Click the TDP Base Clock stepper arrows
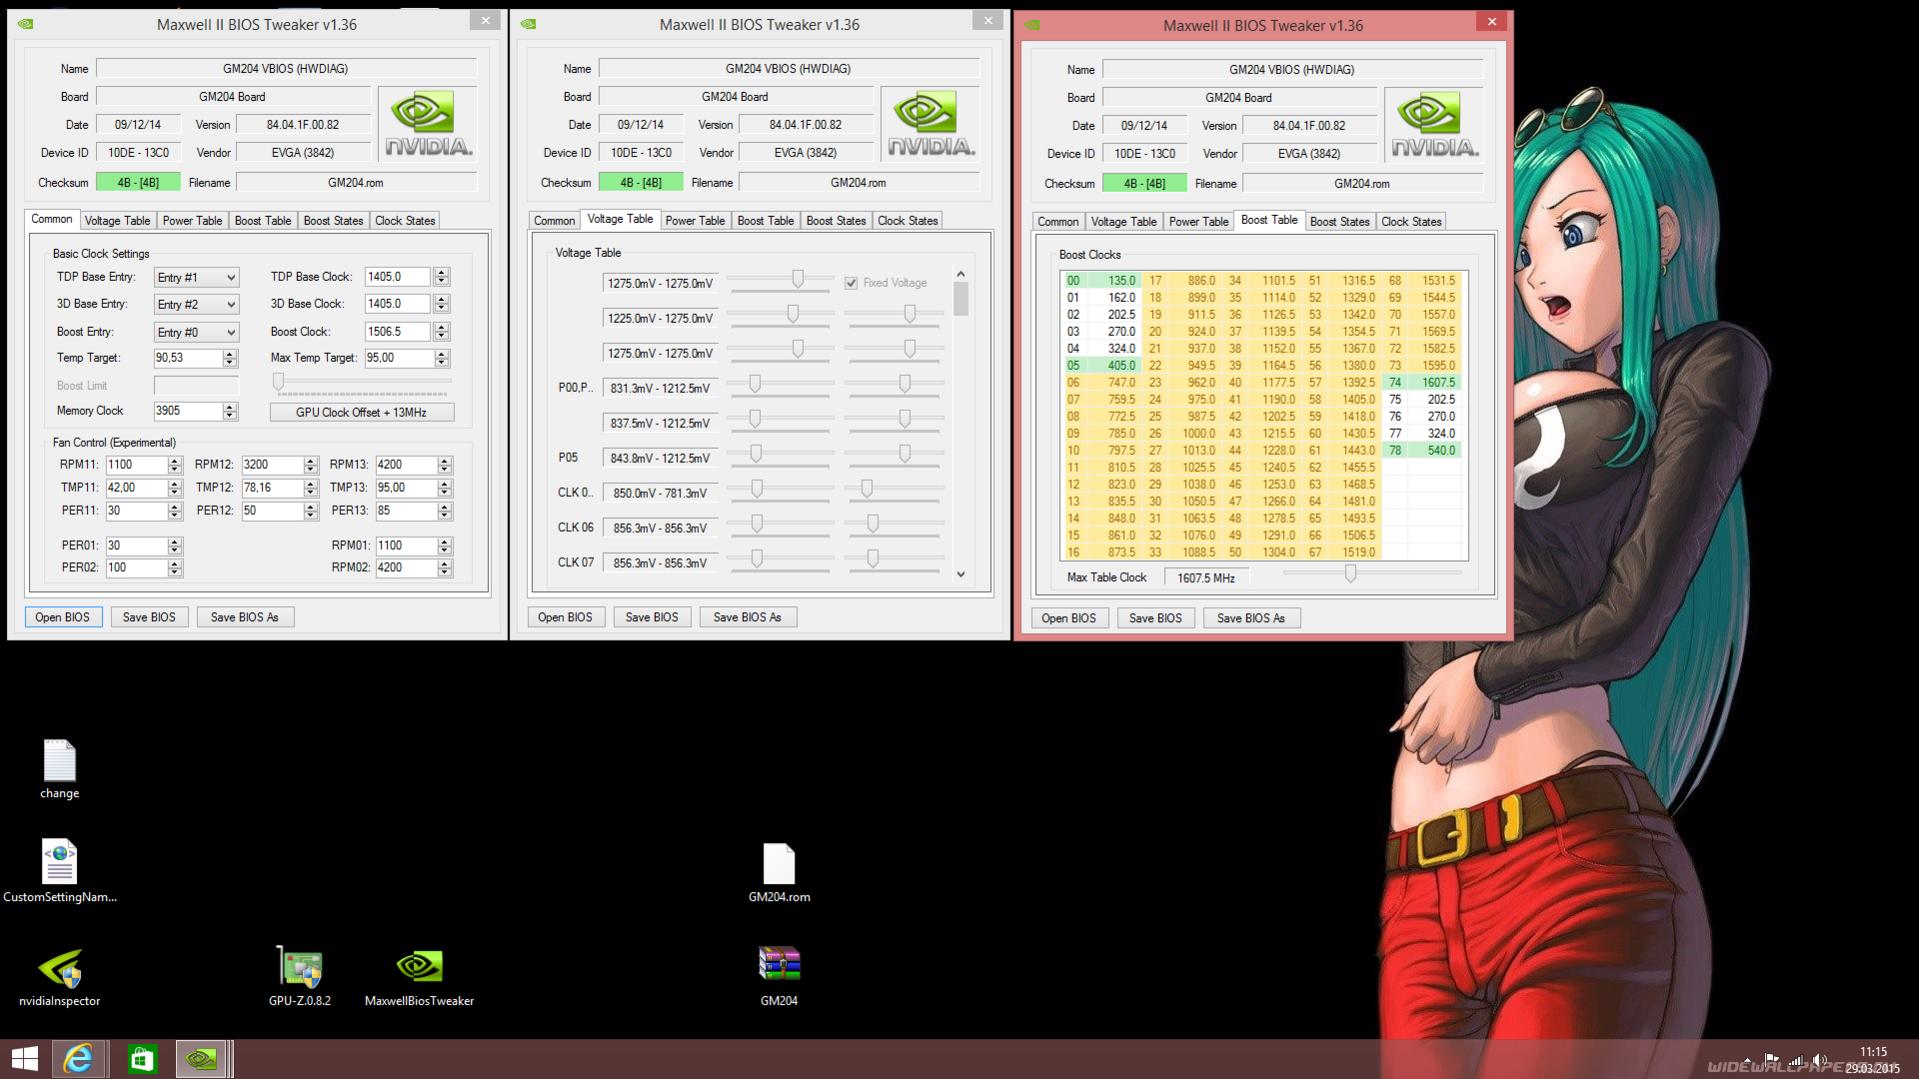Image resolution: width=1919 pixels, height=1079 pixels. [x=442, y=277]
